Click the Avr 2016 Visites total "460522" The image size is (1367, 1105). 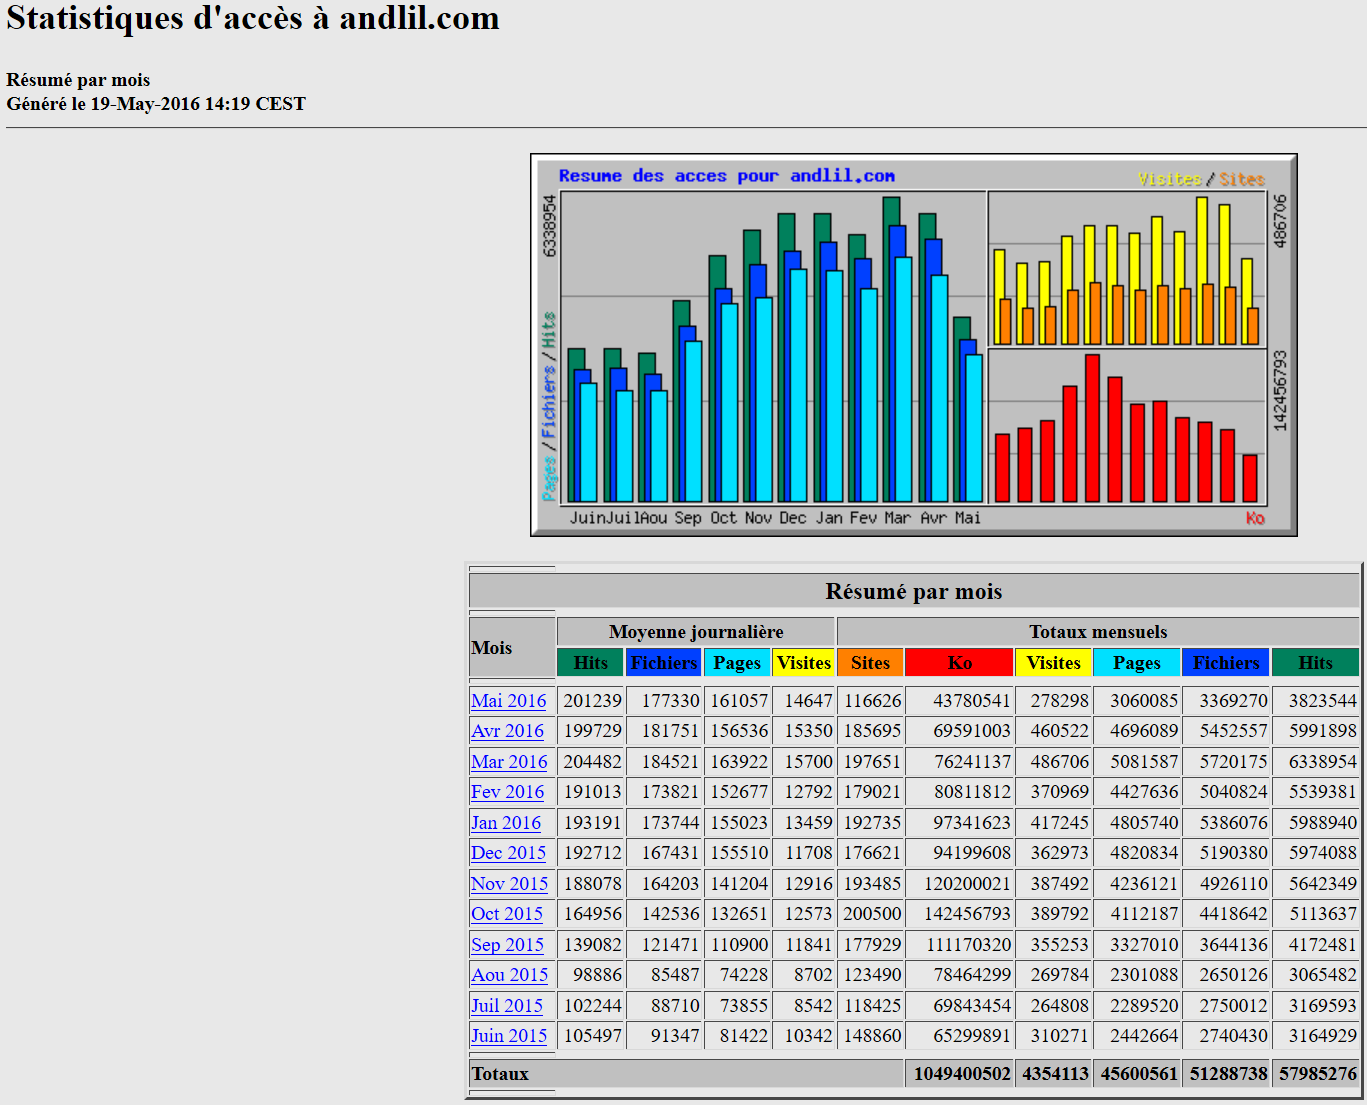[x=1060, y=731]
